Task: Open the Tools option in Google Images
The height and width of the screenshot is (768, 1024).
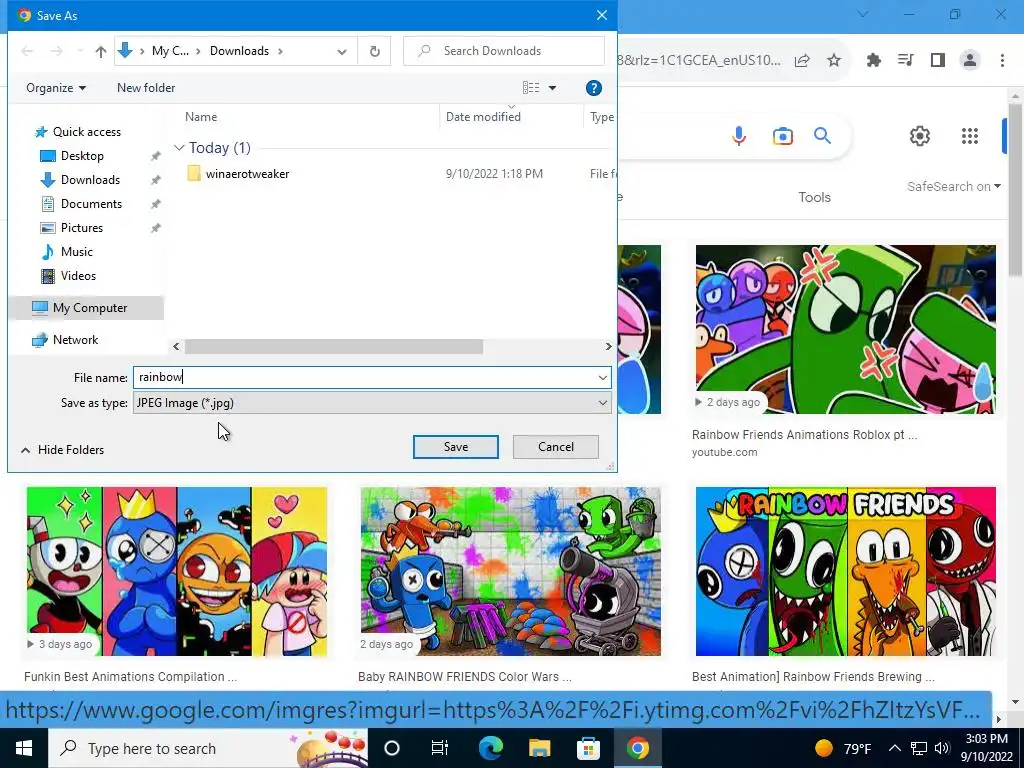Action: pyautogui.click(x=814, y=197)
